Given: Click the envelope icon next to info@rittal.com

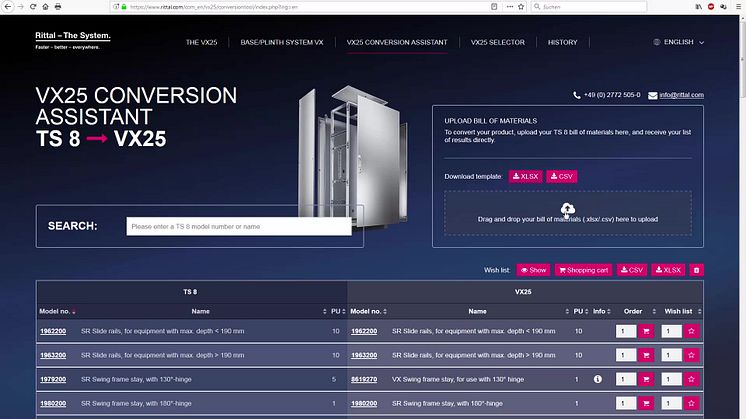Looking at the screenshot, I should 653,96.
